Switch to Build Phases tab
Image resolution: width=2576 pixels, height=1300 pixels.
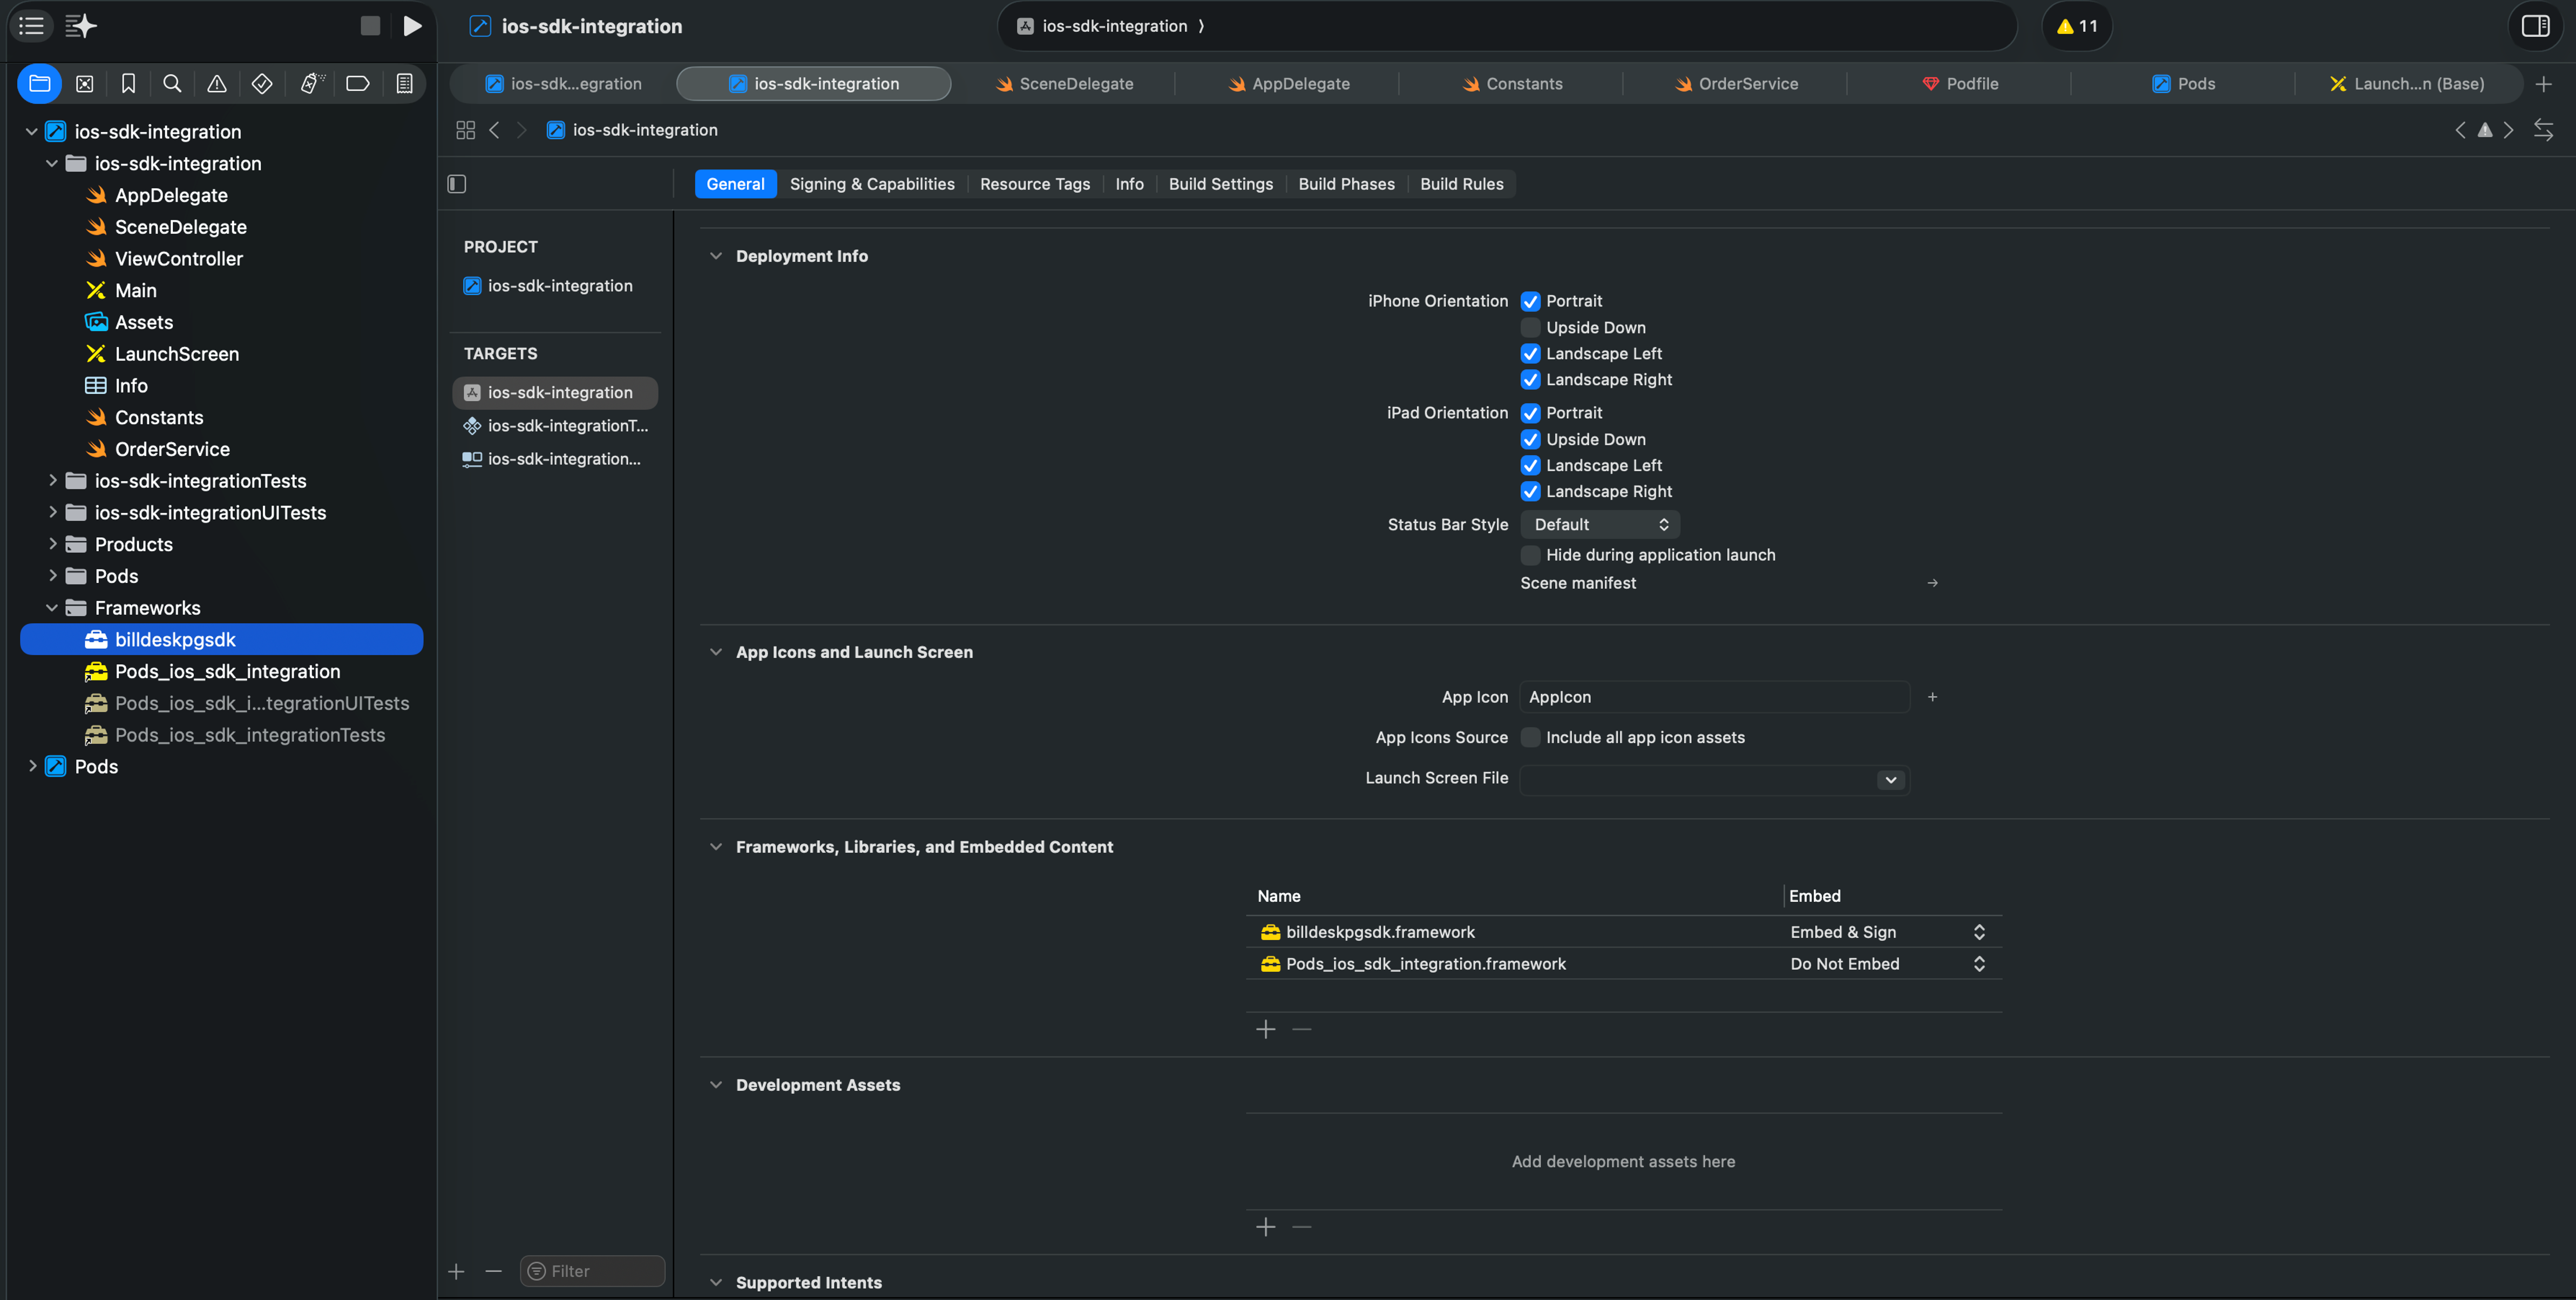pos(1346,184)
